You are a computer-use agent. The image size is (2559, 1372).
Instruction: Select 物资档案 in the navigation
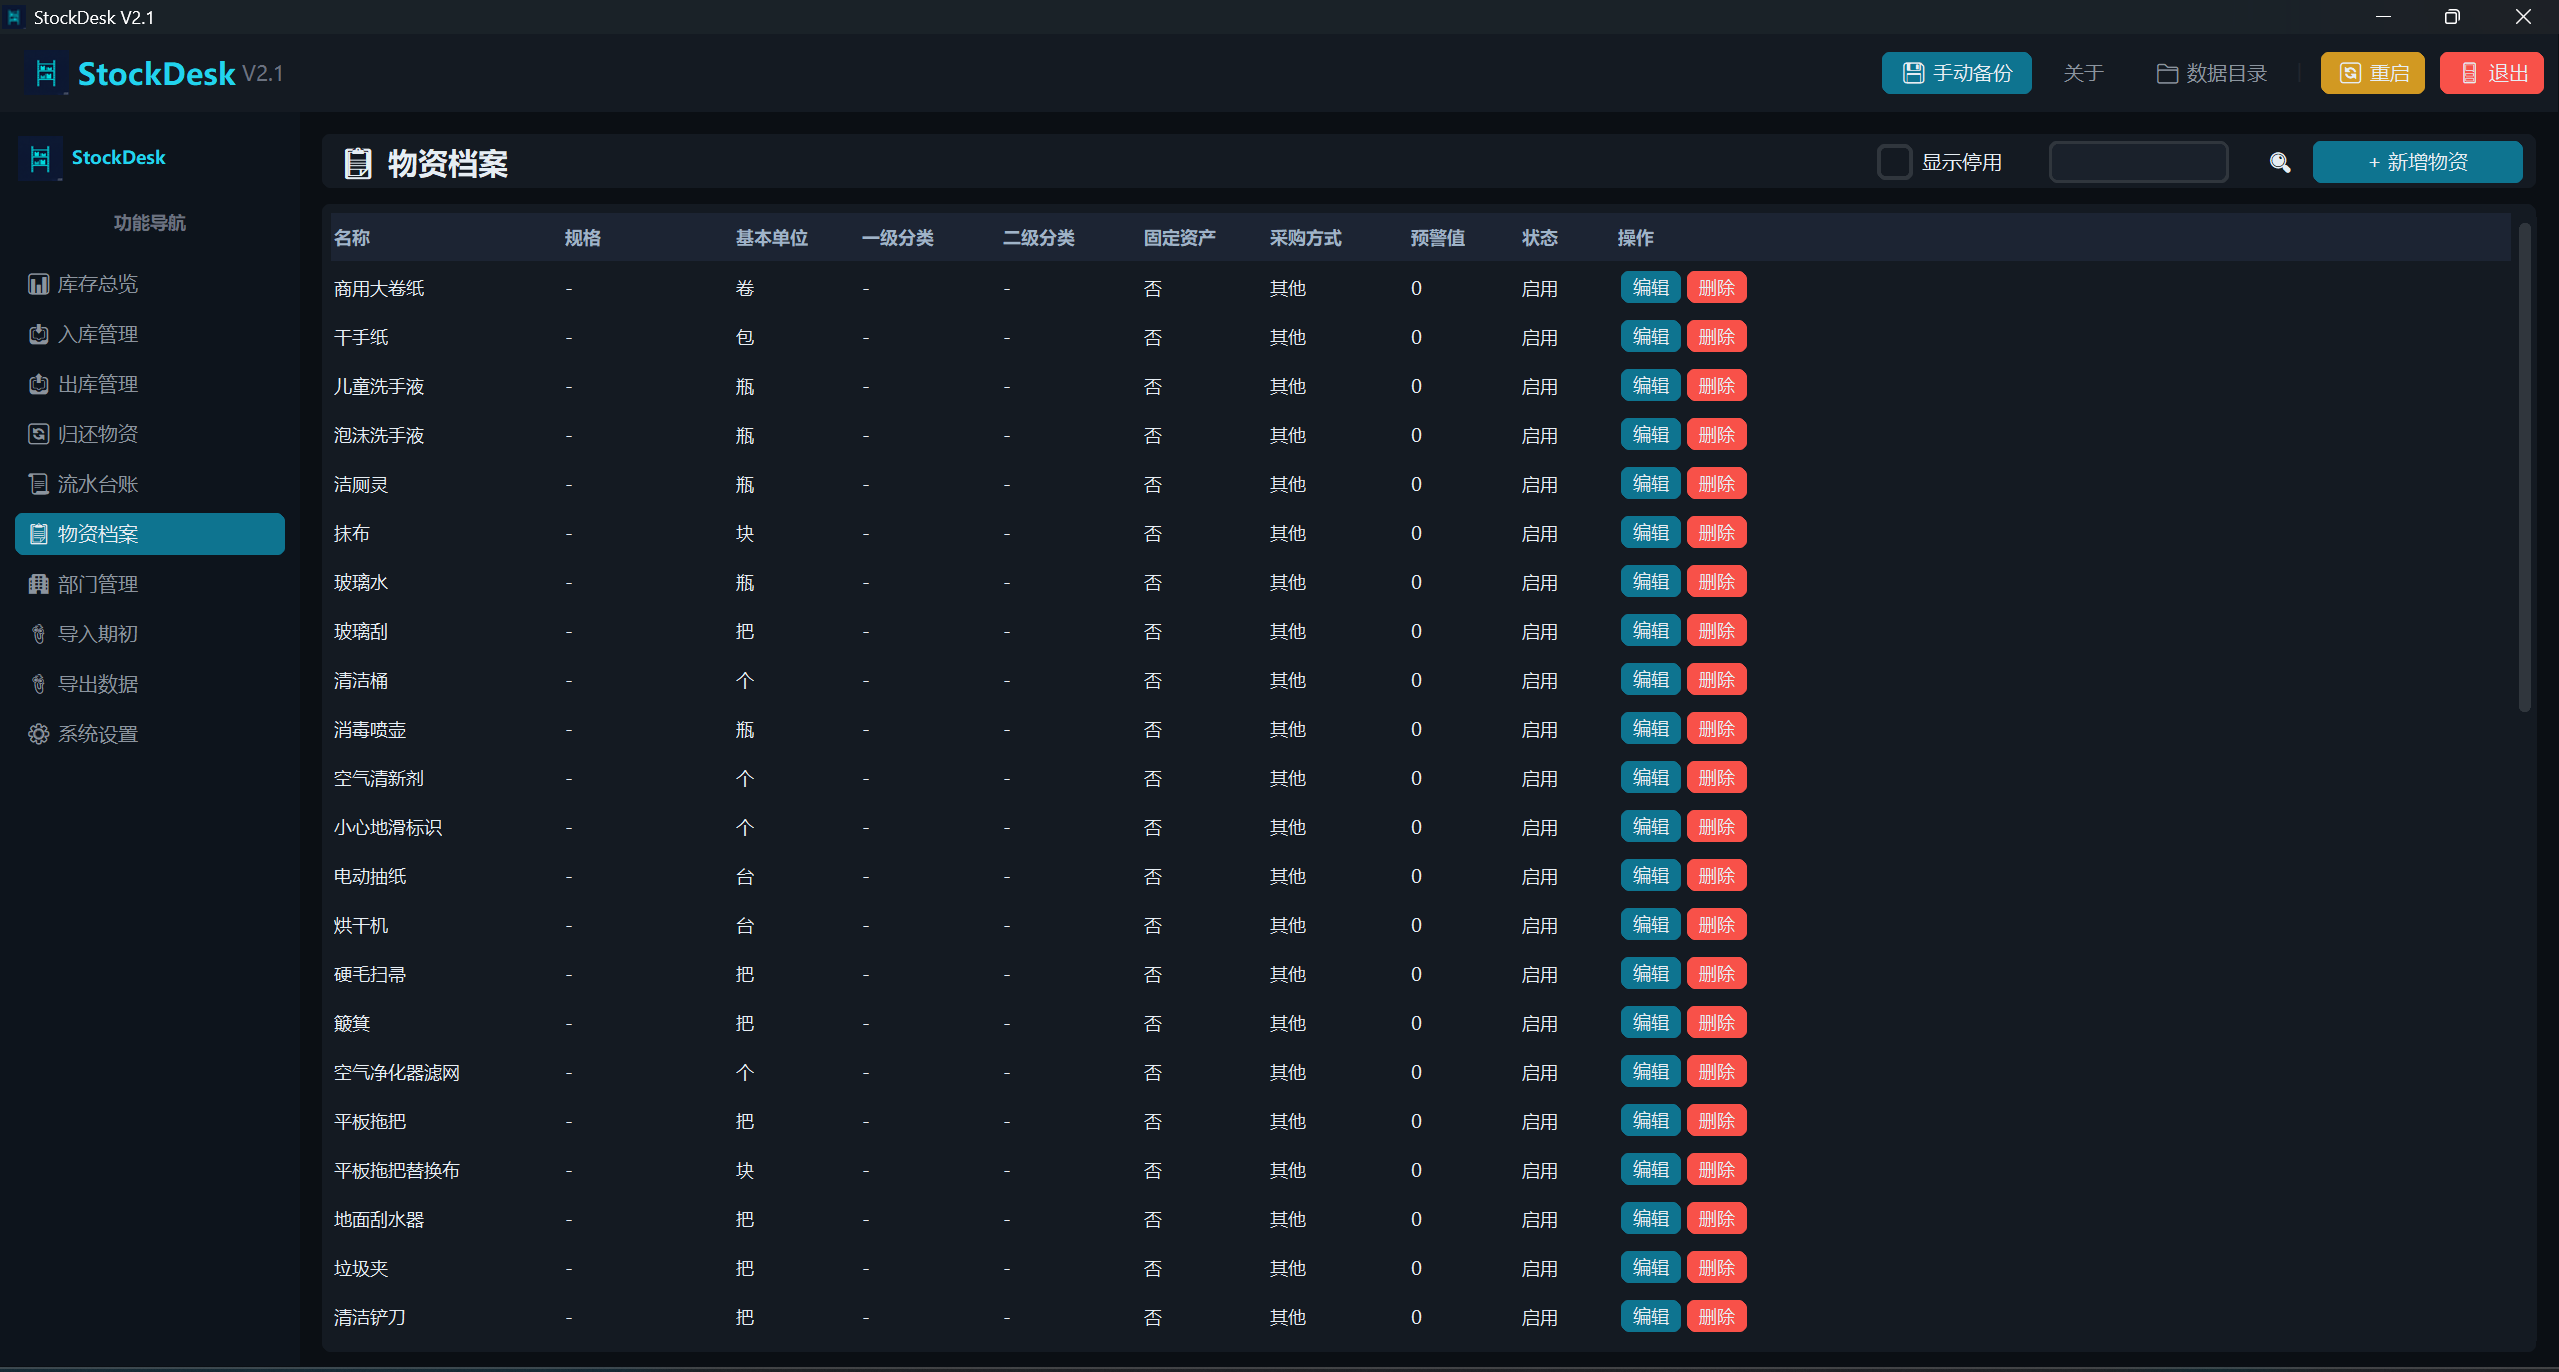click(x=150, y=534)
